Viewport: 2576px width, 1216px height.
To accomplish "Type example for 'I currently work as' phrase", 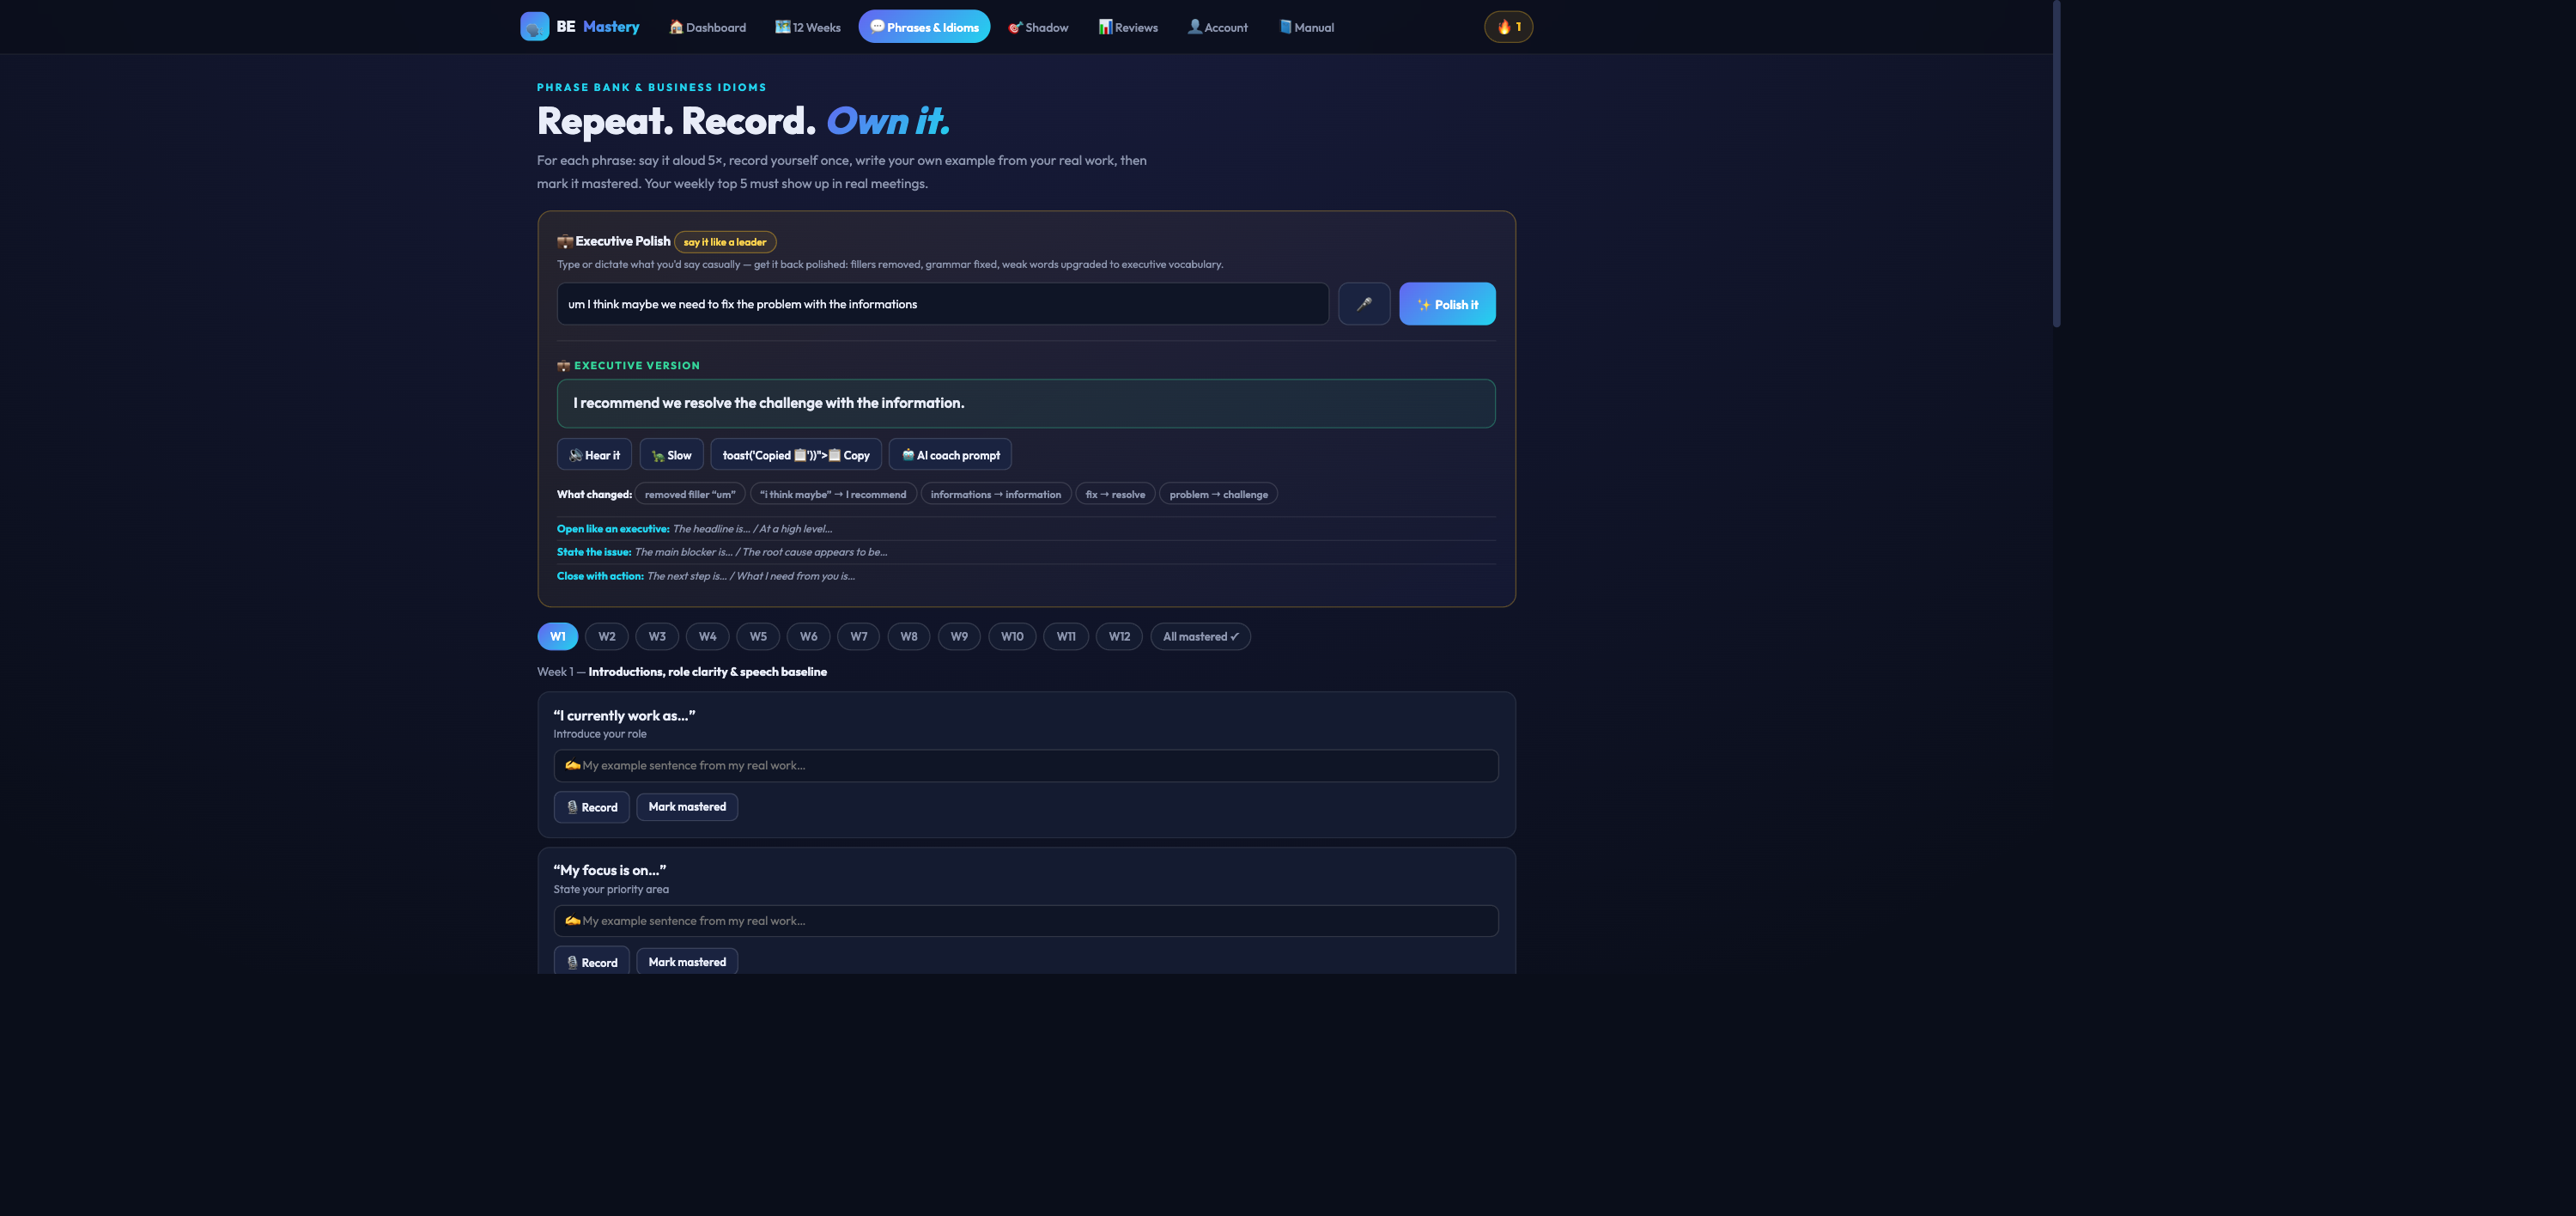I will (x=1026, y=766).
